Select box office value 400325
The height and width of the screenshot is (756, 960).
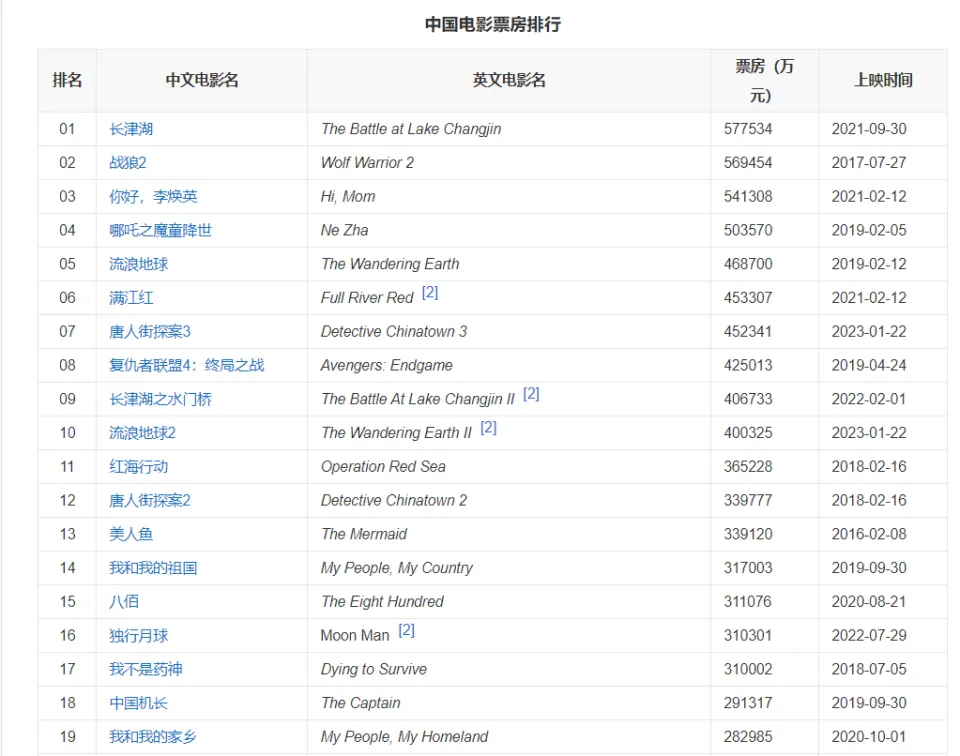click(x=748, y=433)
